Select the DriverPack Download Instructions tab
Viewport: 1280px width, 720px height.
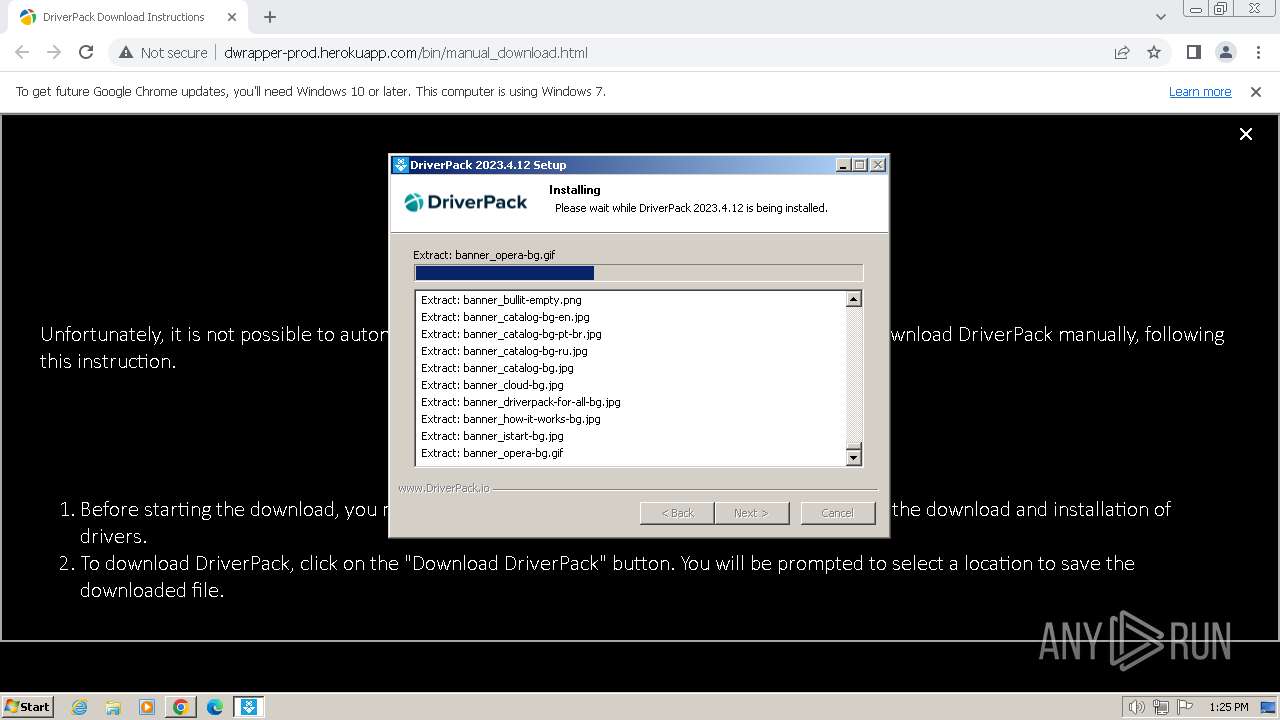coord(128,17)
